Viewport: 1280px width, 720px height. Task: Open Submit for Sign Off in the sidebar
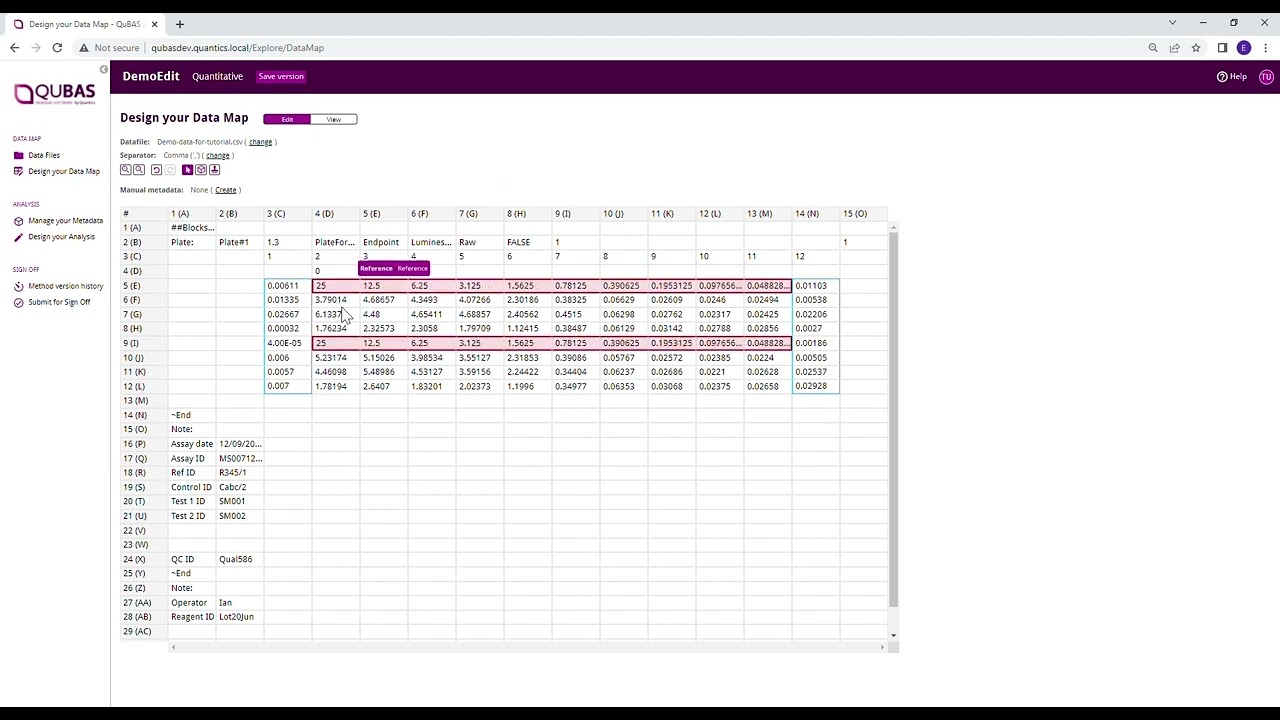59,302
